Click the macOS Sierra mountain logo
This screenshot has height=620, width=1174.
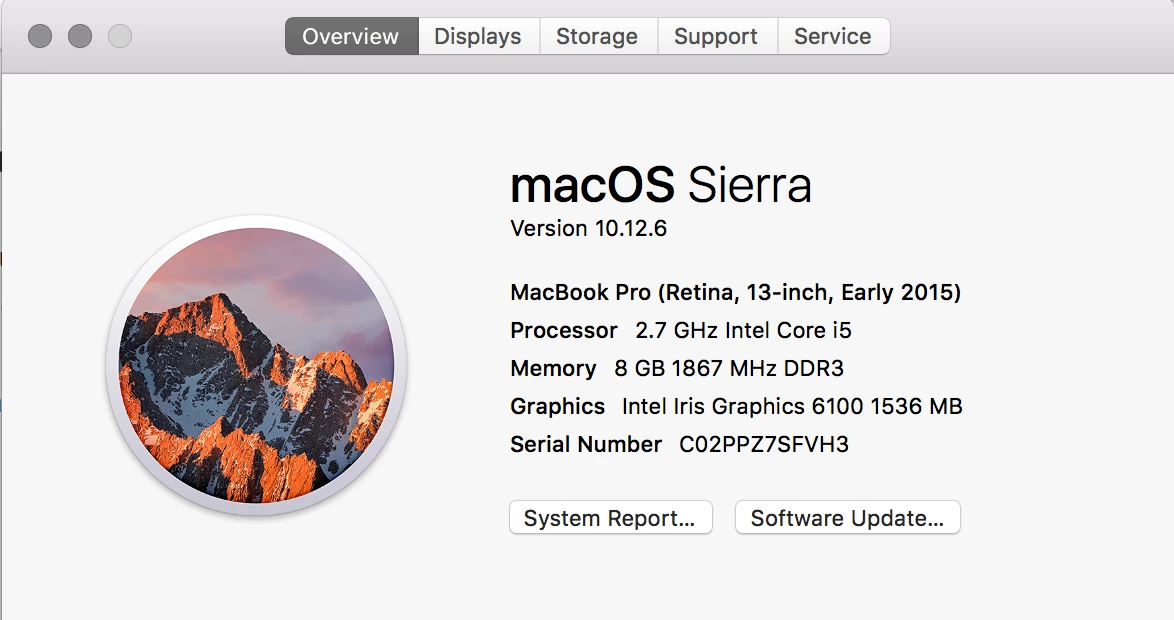256,365
